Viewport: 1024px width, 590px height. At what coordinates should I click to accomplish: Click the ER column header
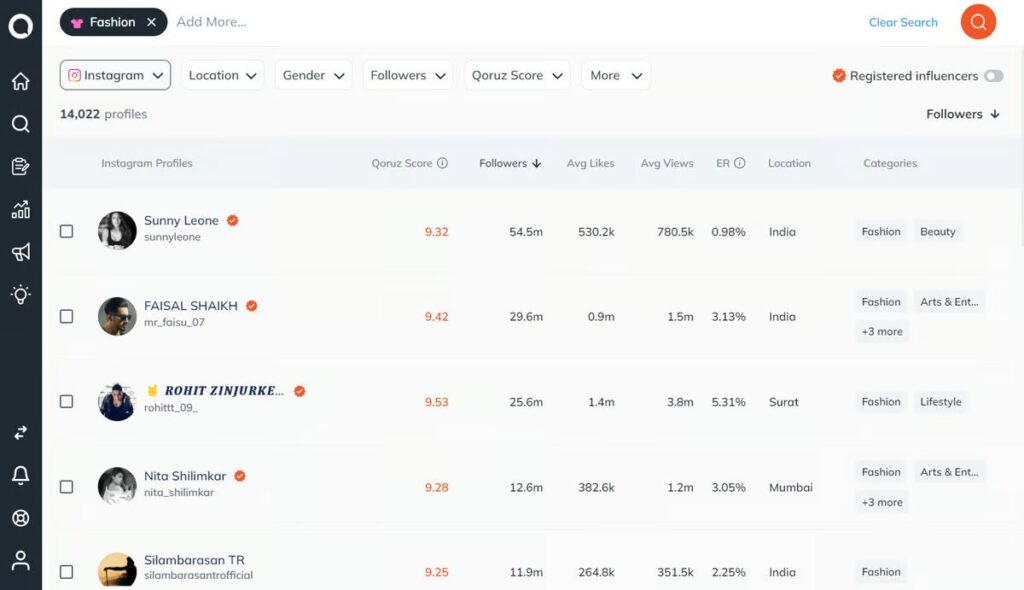point(722,163)
